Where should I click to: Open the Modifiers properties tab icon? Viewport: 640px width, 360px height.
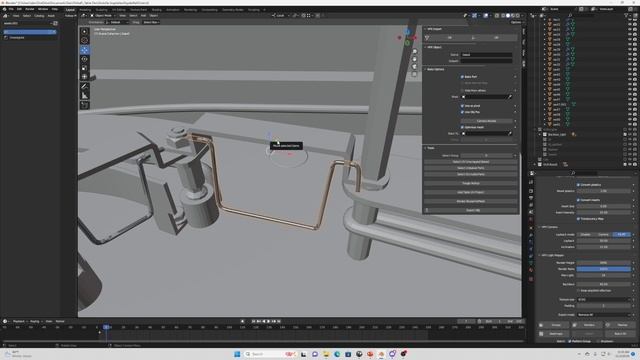coord(531,235)
